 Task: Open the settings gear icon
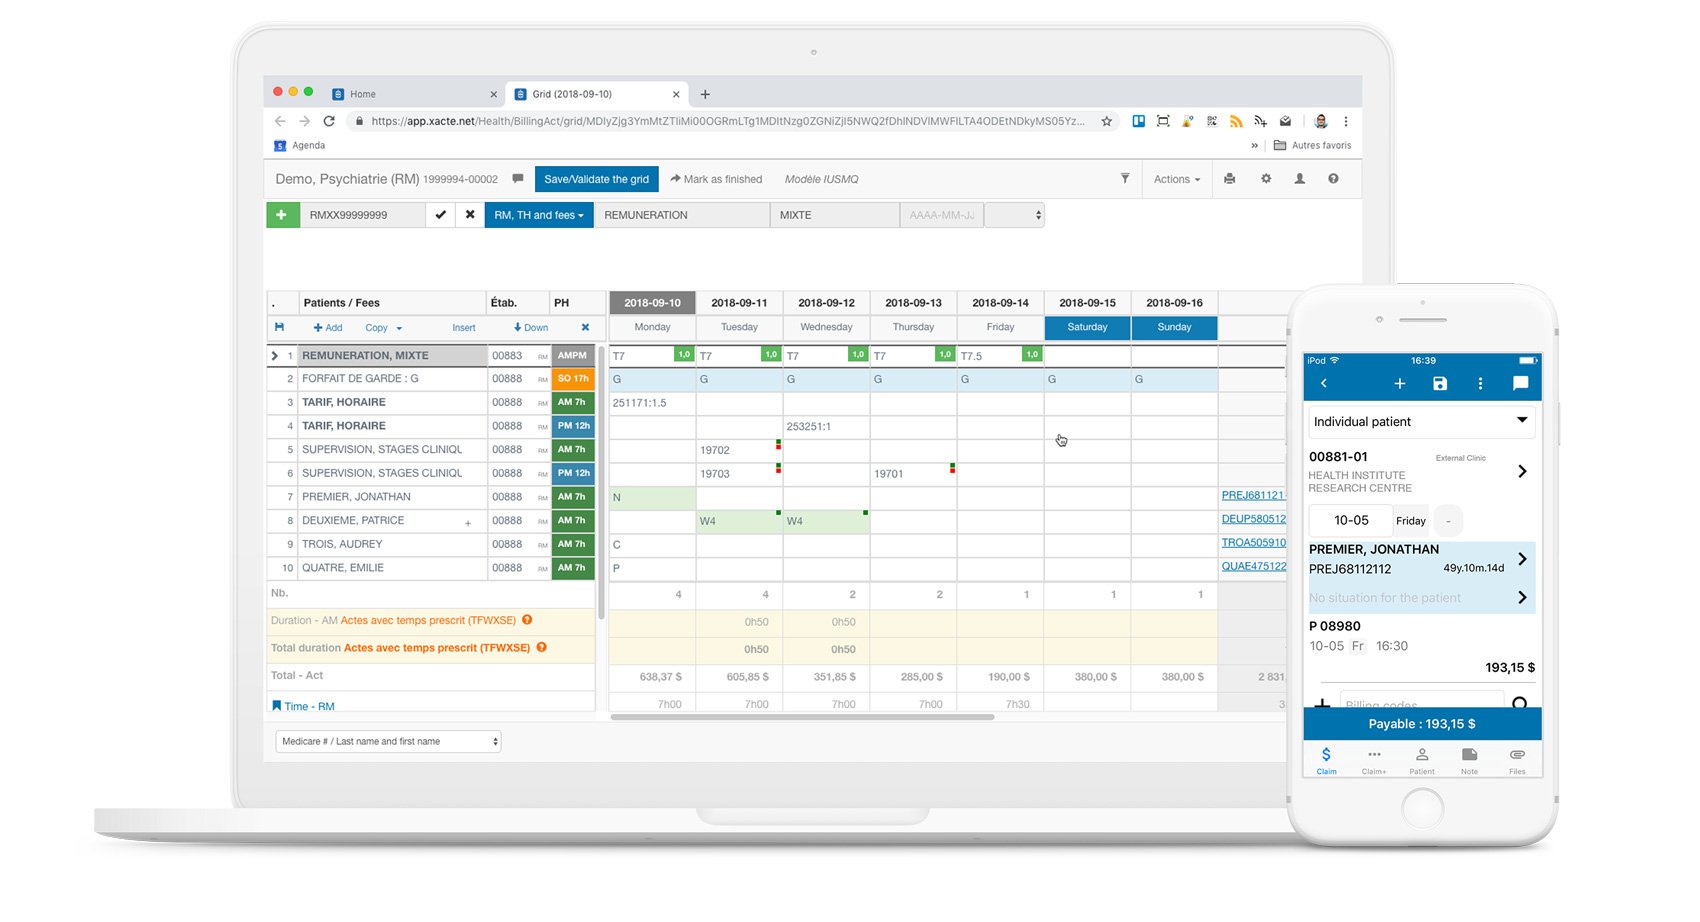pos(1266,178)
